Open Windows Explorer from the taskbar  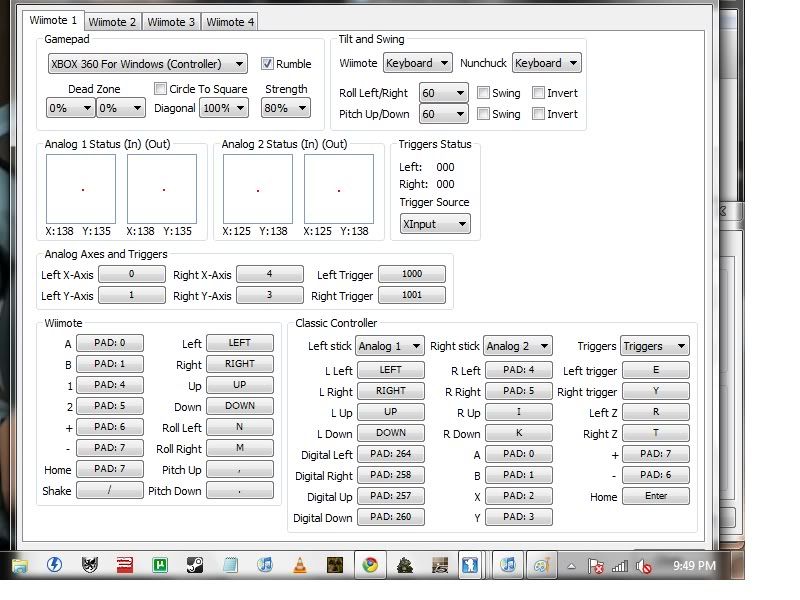click(x=20, y=565)
